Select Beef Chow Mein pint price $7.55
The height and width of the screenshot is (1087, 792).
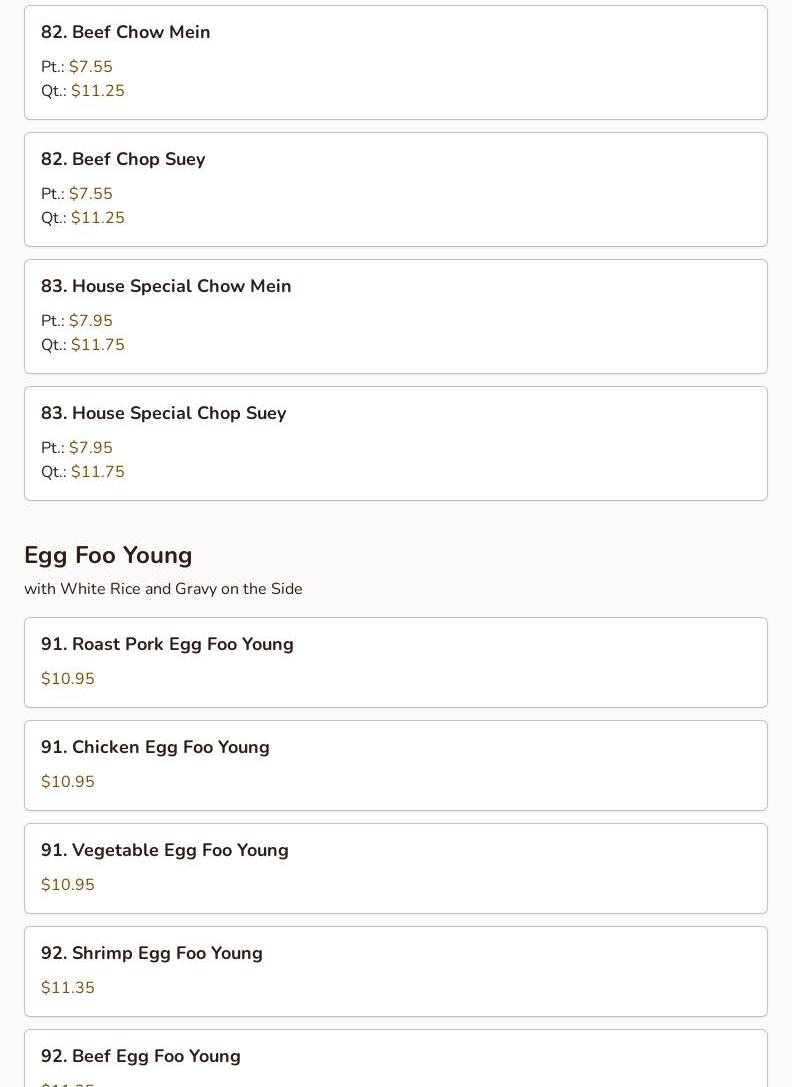pyautogui.click(x=91, y=67)
